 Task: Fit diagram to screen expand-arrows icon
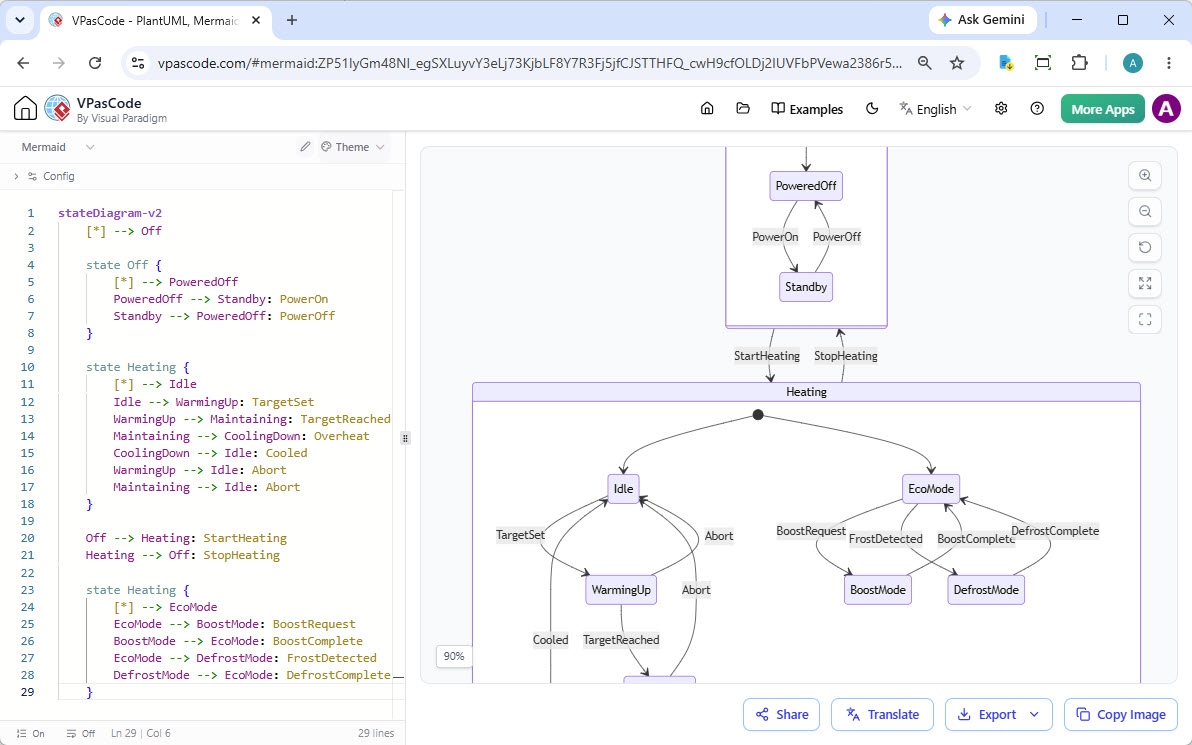pos(1145,284)
